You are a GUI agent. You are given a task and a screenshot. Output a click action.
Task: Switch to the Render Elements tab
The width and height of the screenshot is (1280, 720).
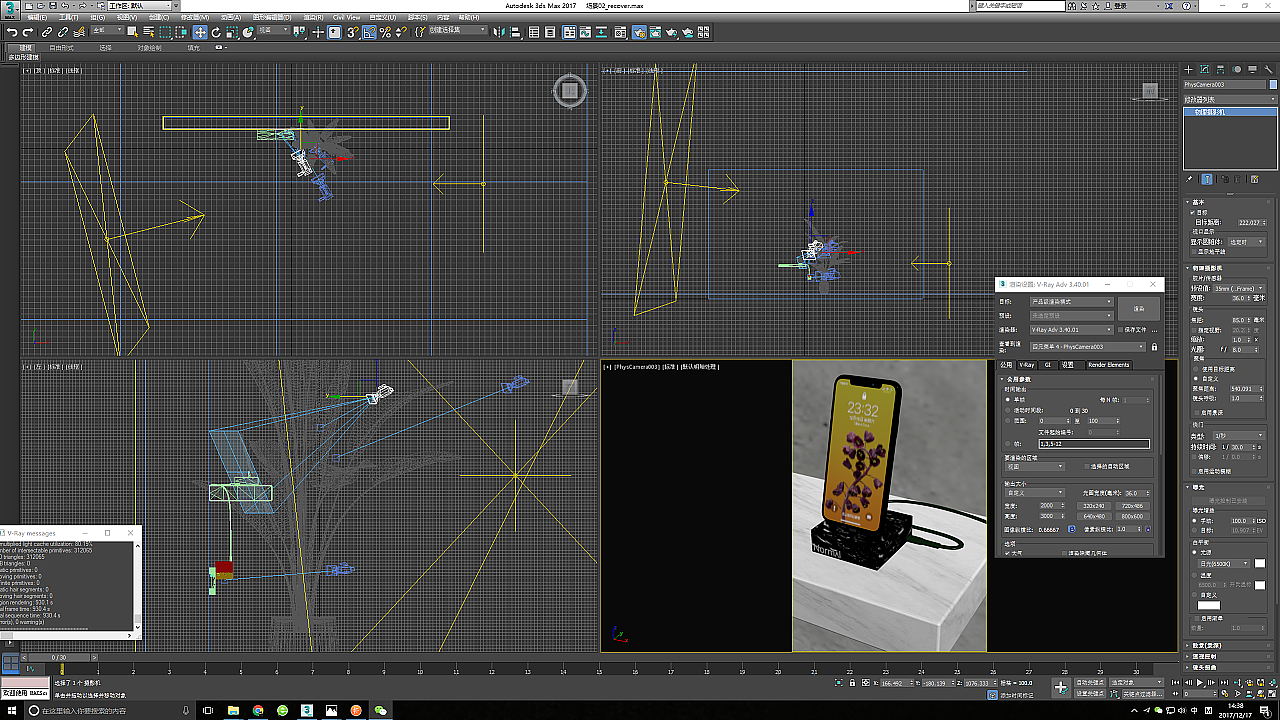(x=1108, y=365)
